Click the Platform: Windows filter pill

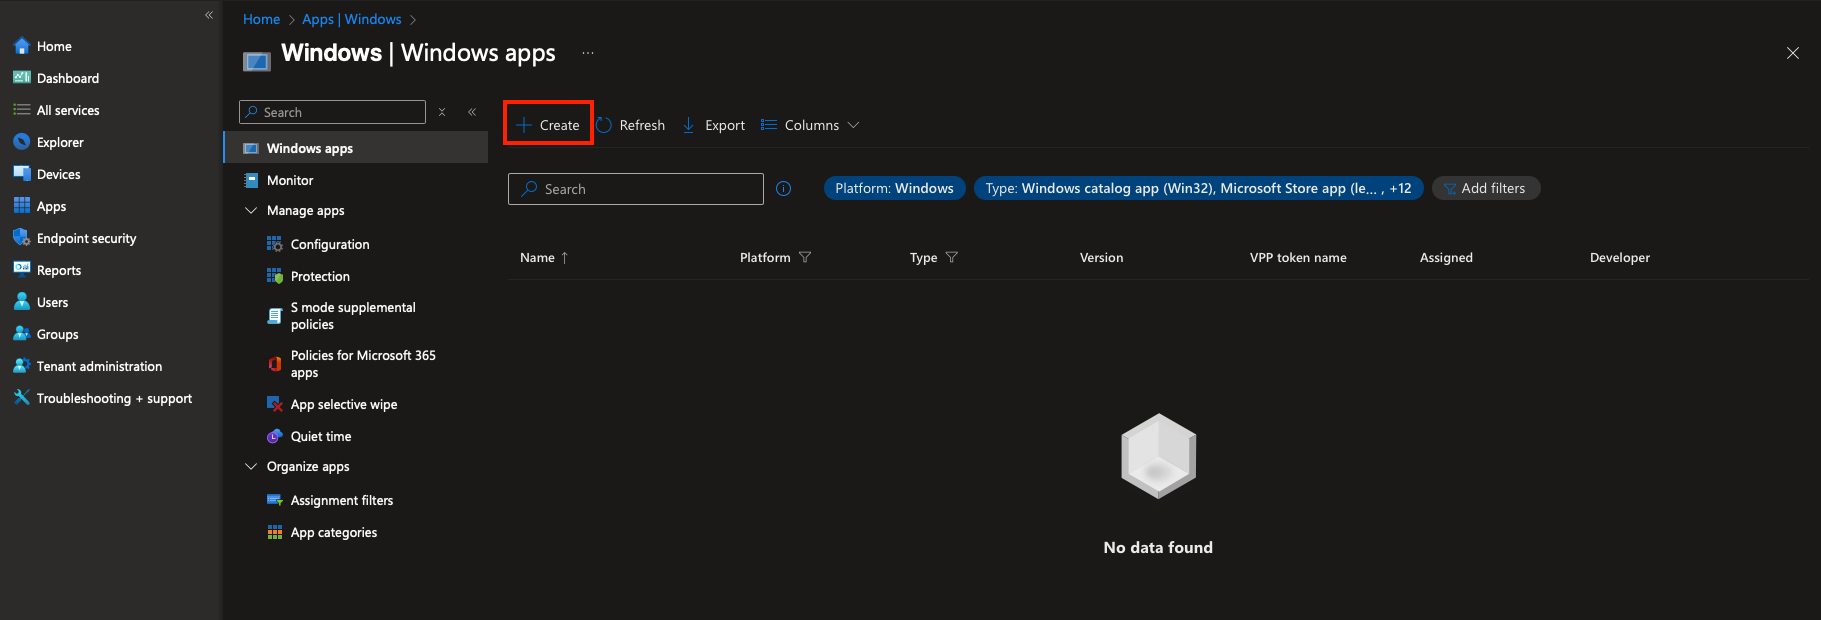point(894,188)
